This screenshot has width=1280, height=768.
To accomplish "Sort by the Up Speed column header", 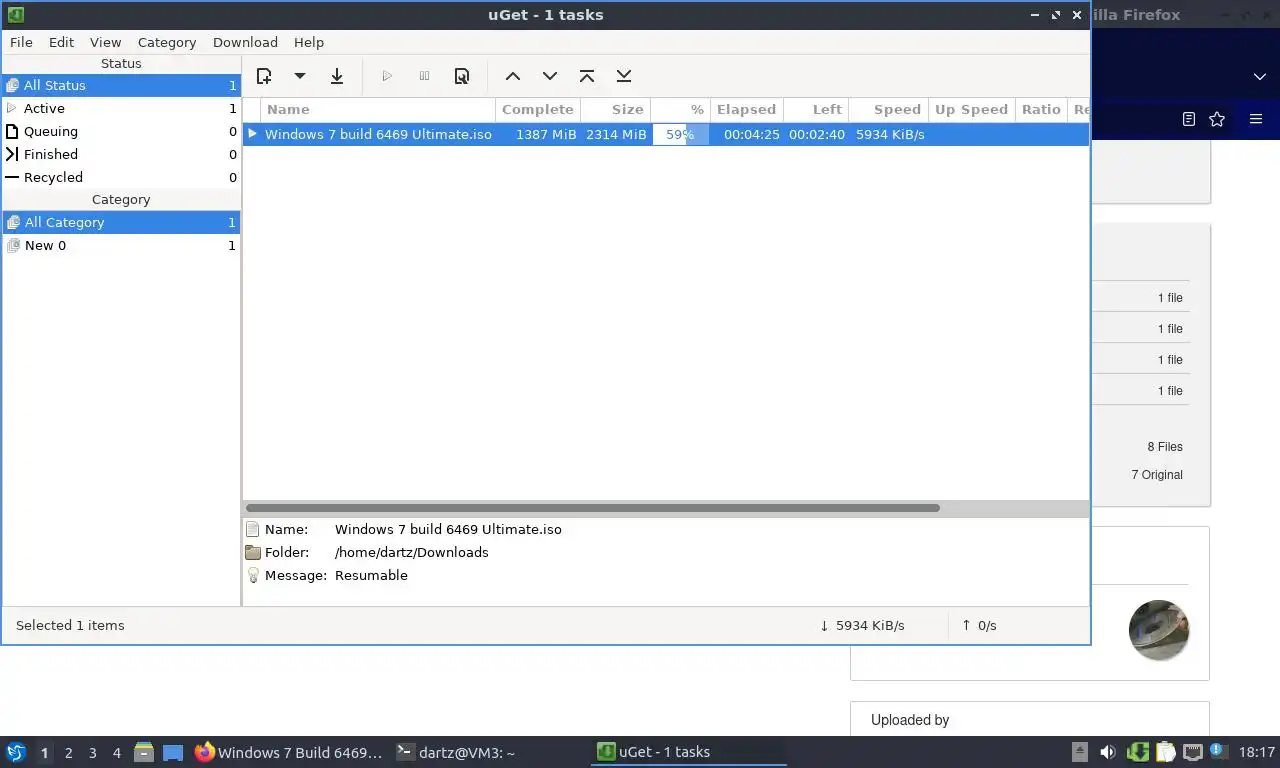I will click(x=971, y=109).
